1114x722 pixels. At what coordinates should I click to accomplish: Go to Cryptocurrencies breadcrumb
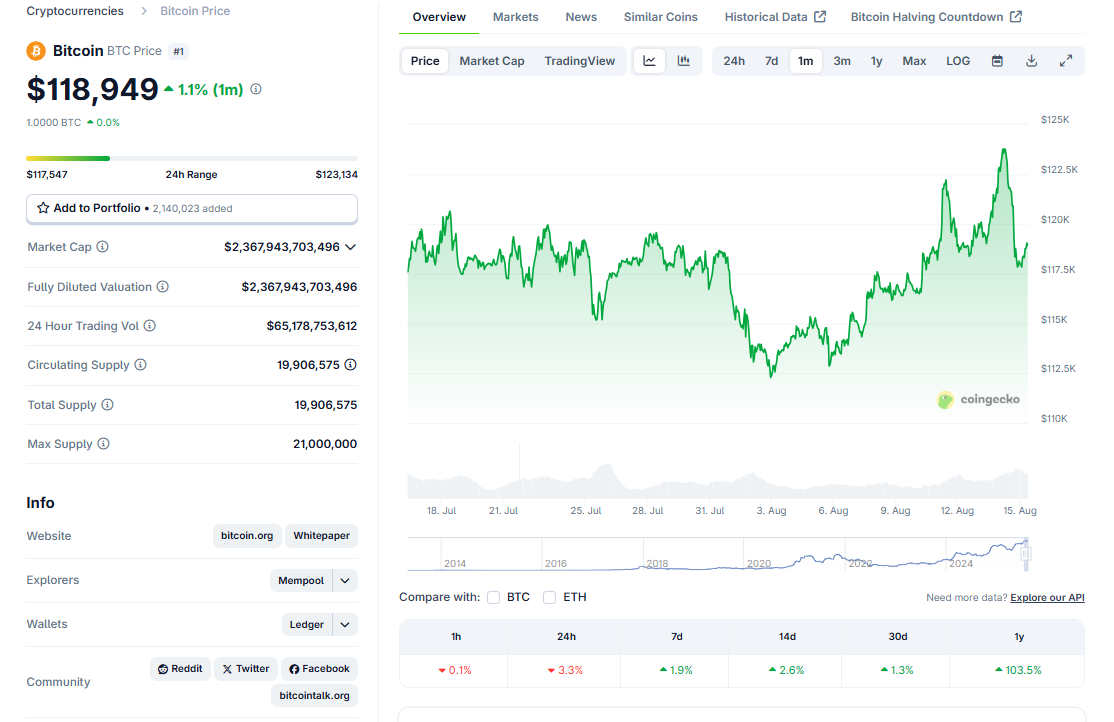pos(75,11)
